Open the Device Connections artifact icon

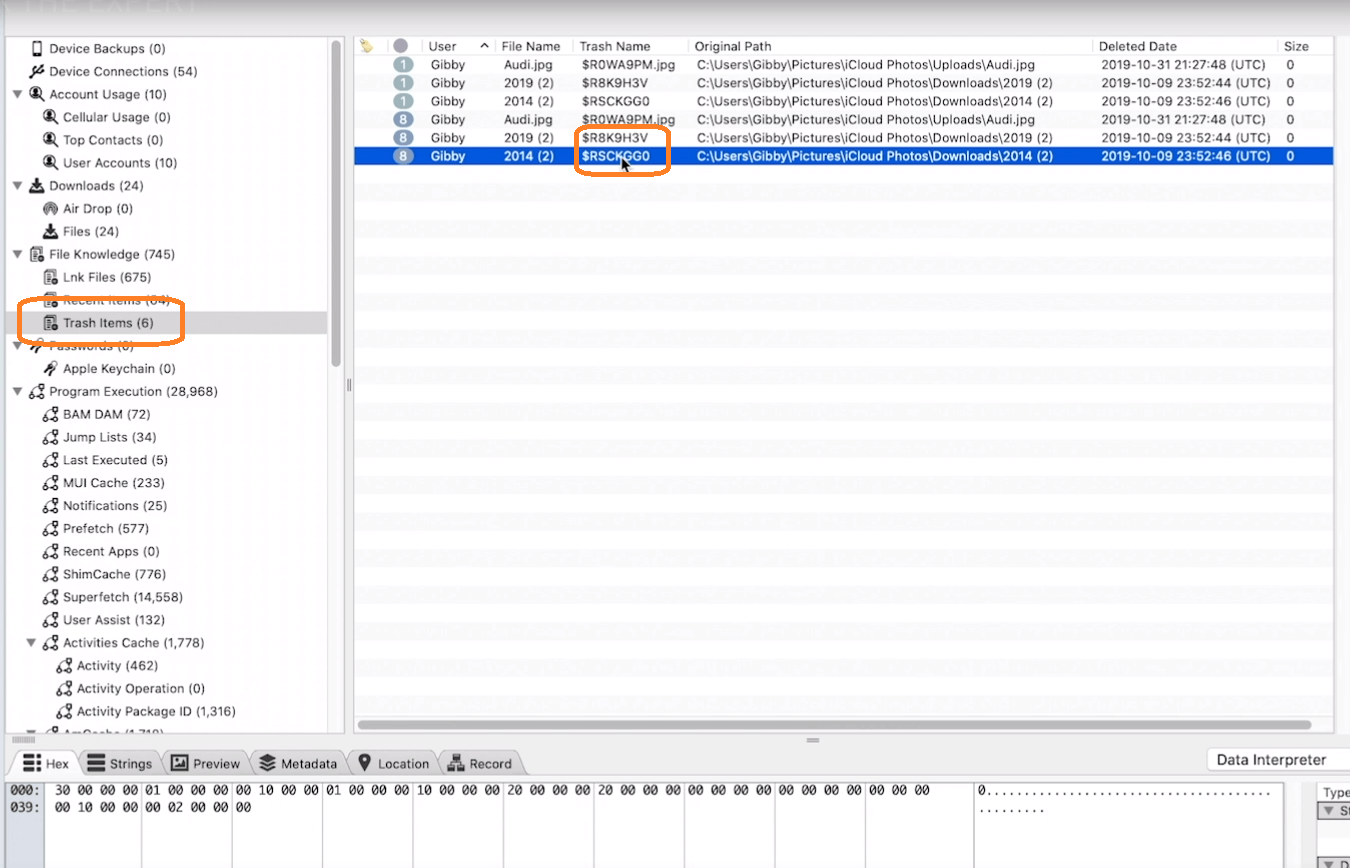pyautogui.click(x=38, y=70)
